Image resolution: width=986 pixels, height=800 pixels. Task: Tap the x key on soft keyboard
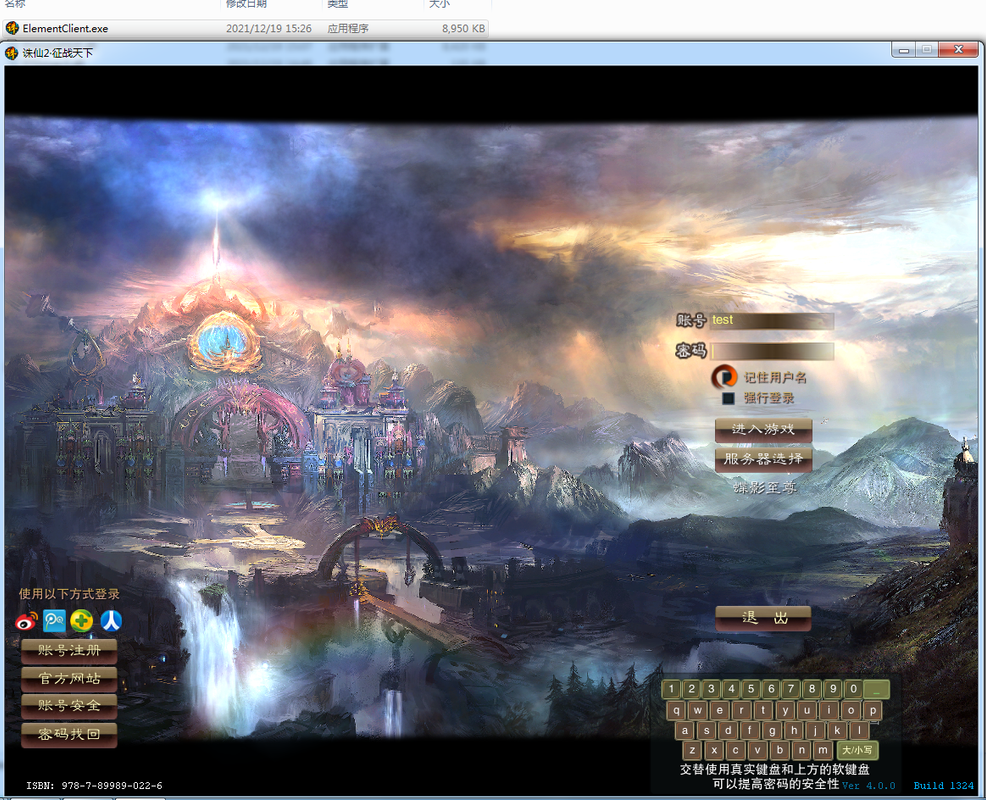tap(714, 750)
